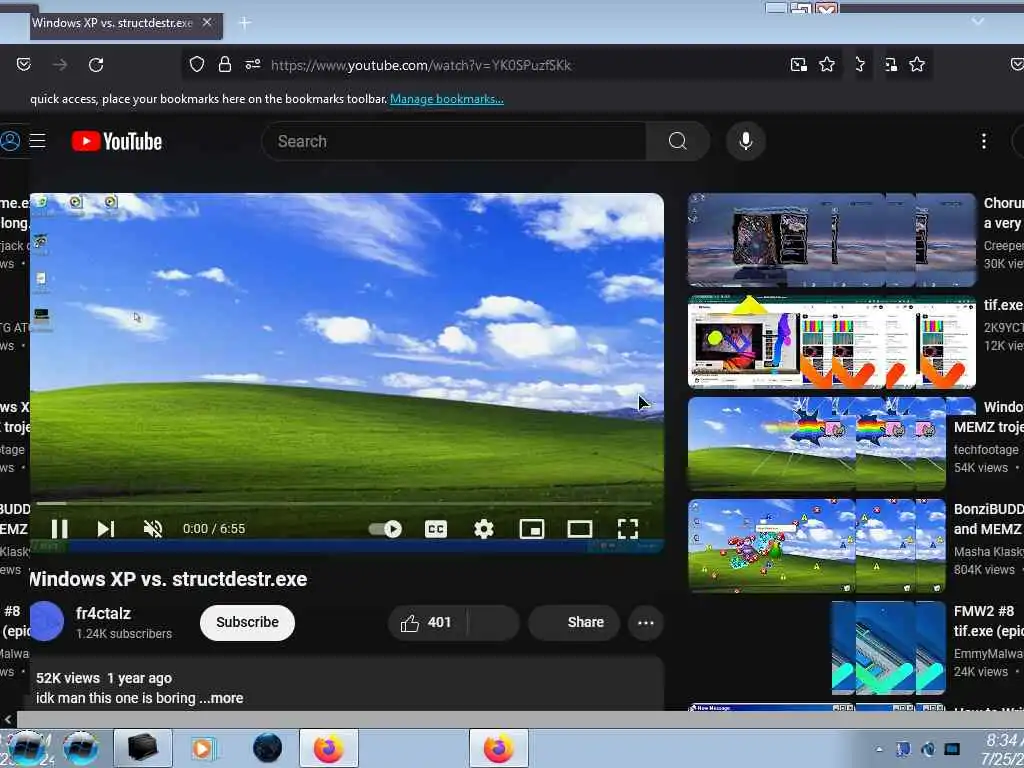Dislike the video
The image size is (1024, 768).
coord(493,622)
